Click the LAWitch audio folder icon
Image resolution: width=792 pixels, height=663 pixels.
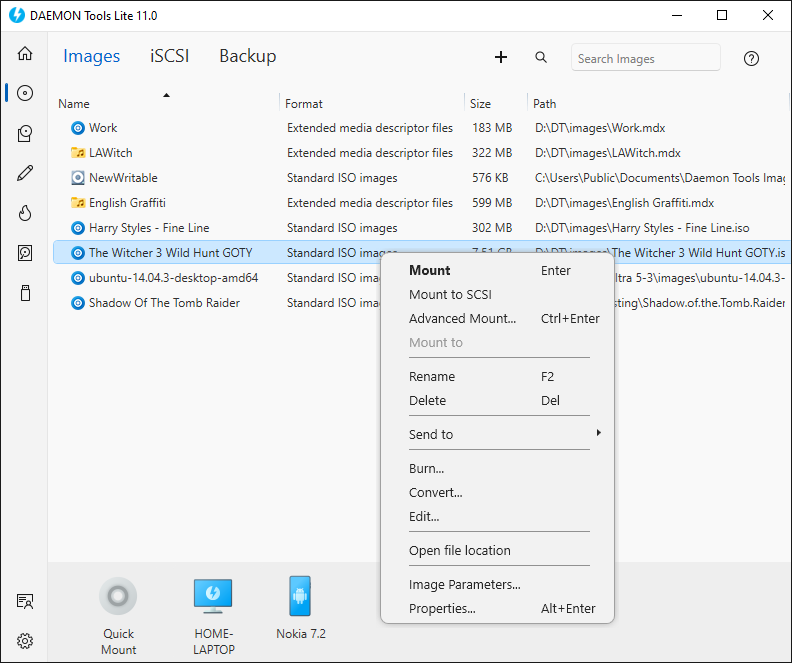click(x=78, y=152)
